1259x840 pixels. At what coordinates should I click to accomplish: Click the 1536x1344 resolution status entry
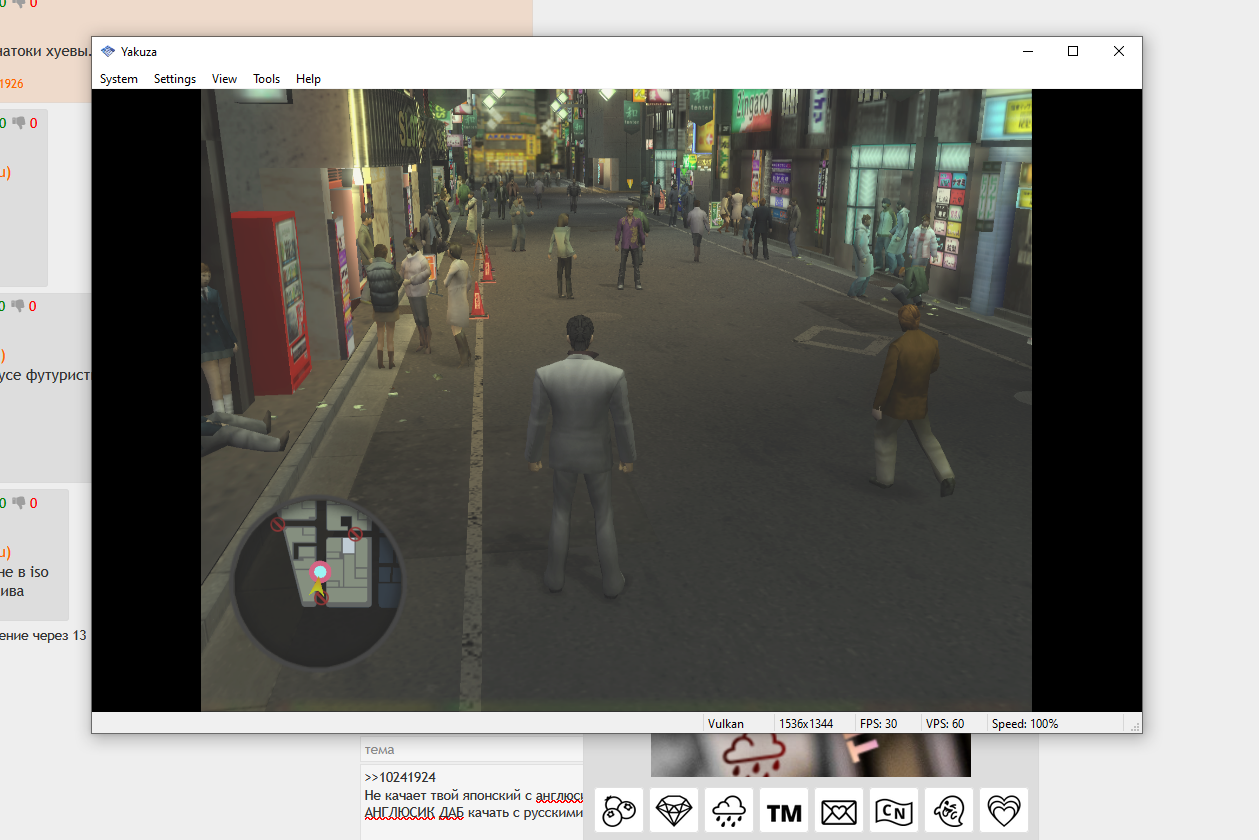[806, 723]
